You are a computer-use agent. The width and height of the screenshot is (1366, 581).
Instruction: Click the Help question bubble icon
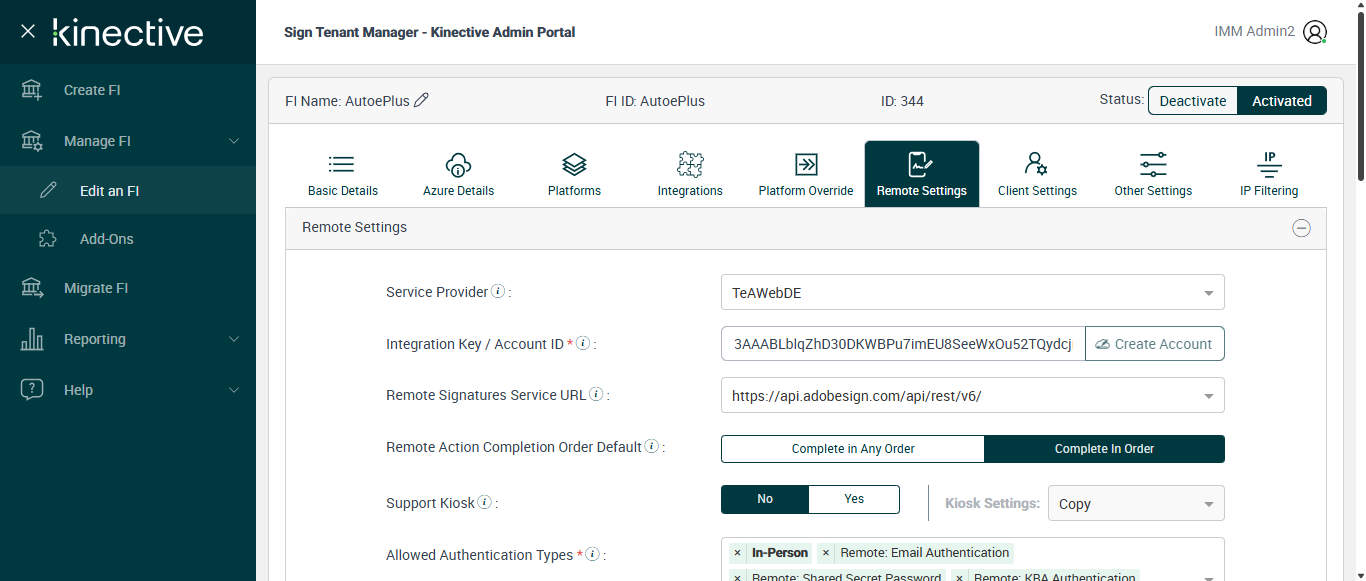32,390
